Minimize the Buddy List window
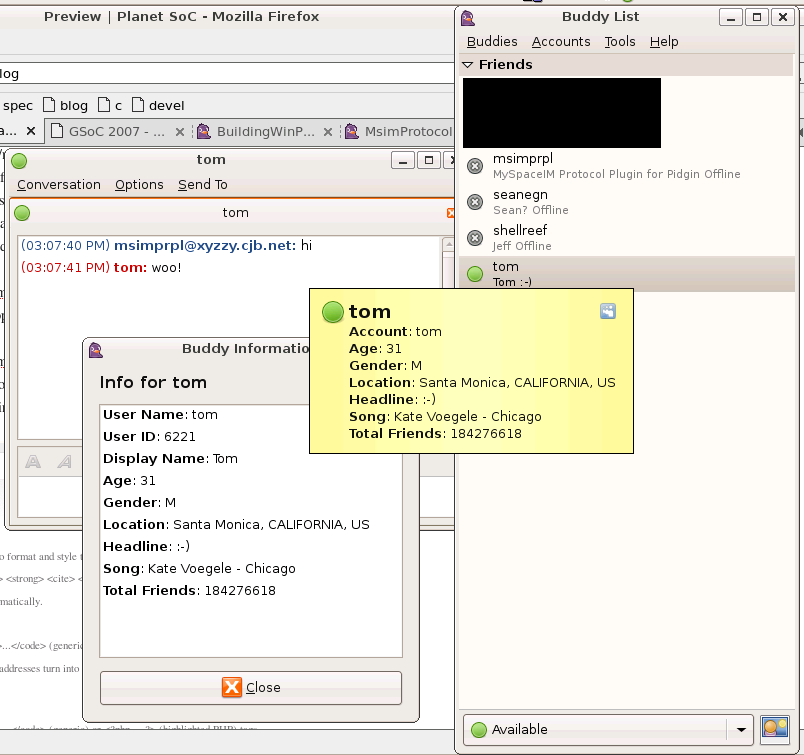The height and width of the screenshot is (755, 804). click(731, 17)
